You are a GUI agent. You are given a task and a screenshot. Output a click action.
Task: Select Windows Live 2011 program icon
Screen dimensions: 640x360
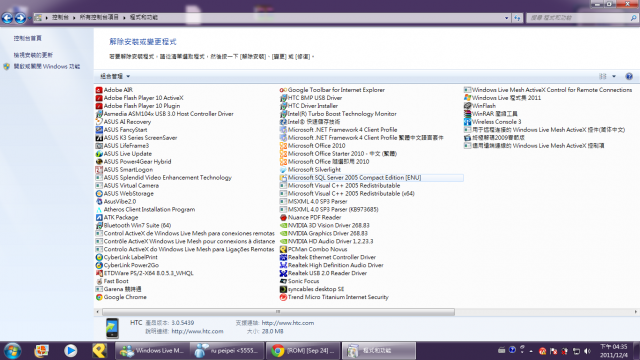click(467, 98)
